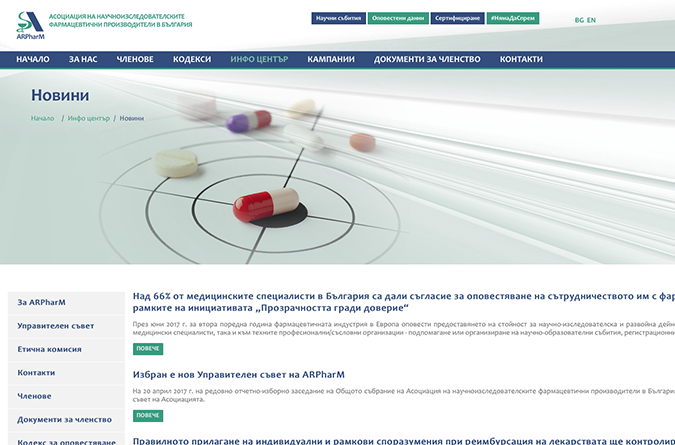The height and width of the screenshot is (445, 675).
Task: Open Документи за членство in sidebar
Action: 66,420
